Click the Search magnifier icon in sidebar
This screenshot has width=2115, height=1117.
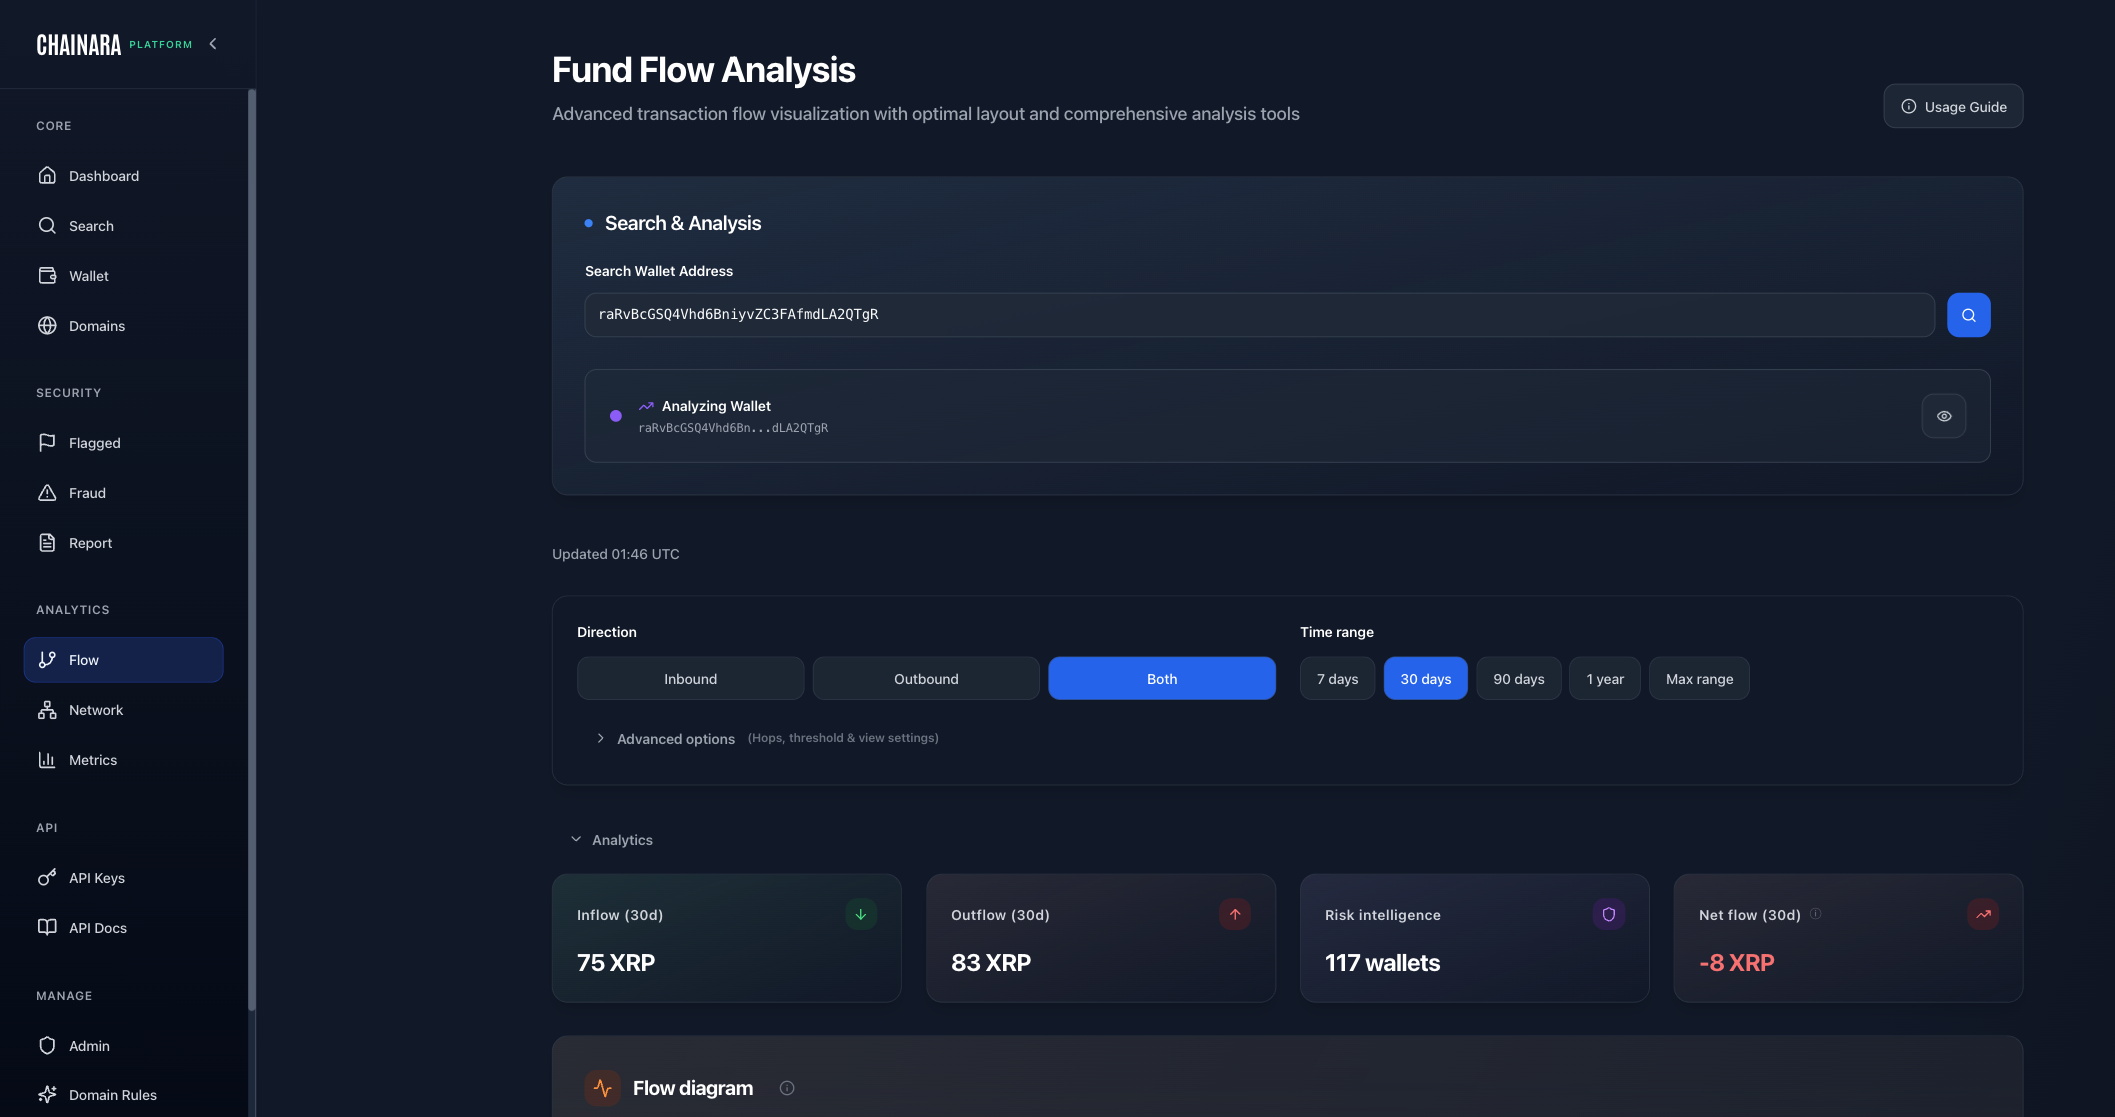click(47, 226)
